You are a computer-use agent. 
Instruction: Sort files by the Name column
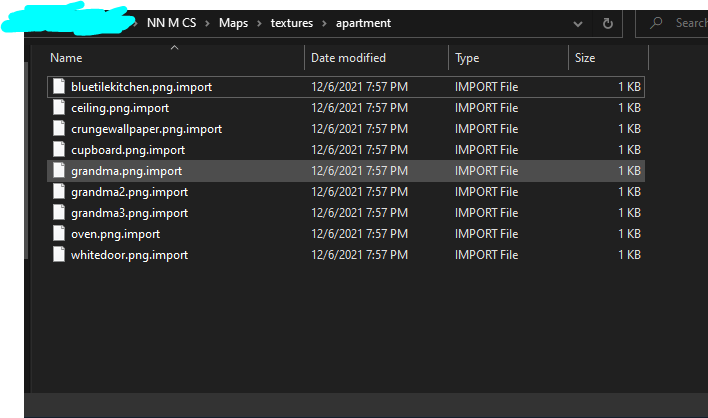point(66,58)
